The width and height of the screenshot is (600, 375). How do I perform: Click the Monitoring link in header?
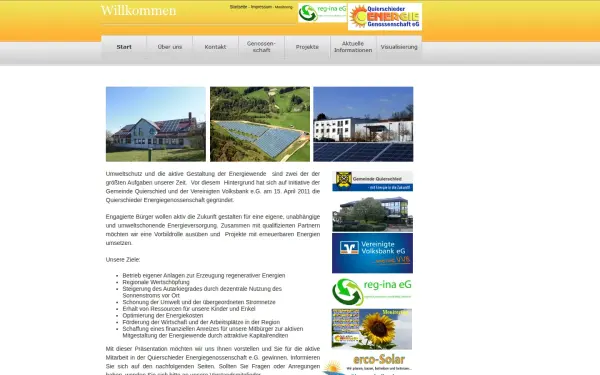pos(284,7)
